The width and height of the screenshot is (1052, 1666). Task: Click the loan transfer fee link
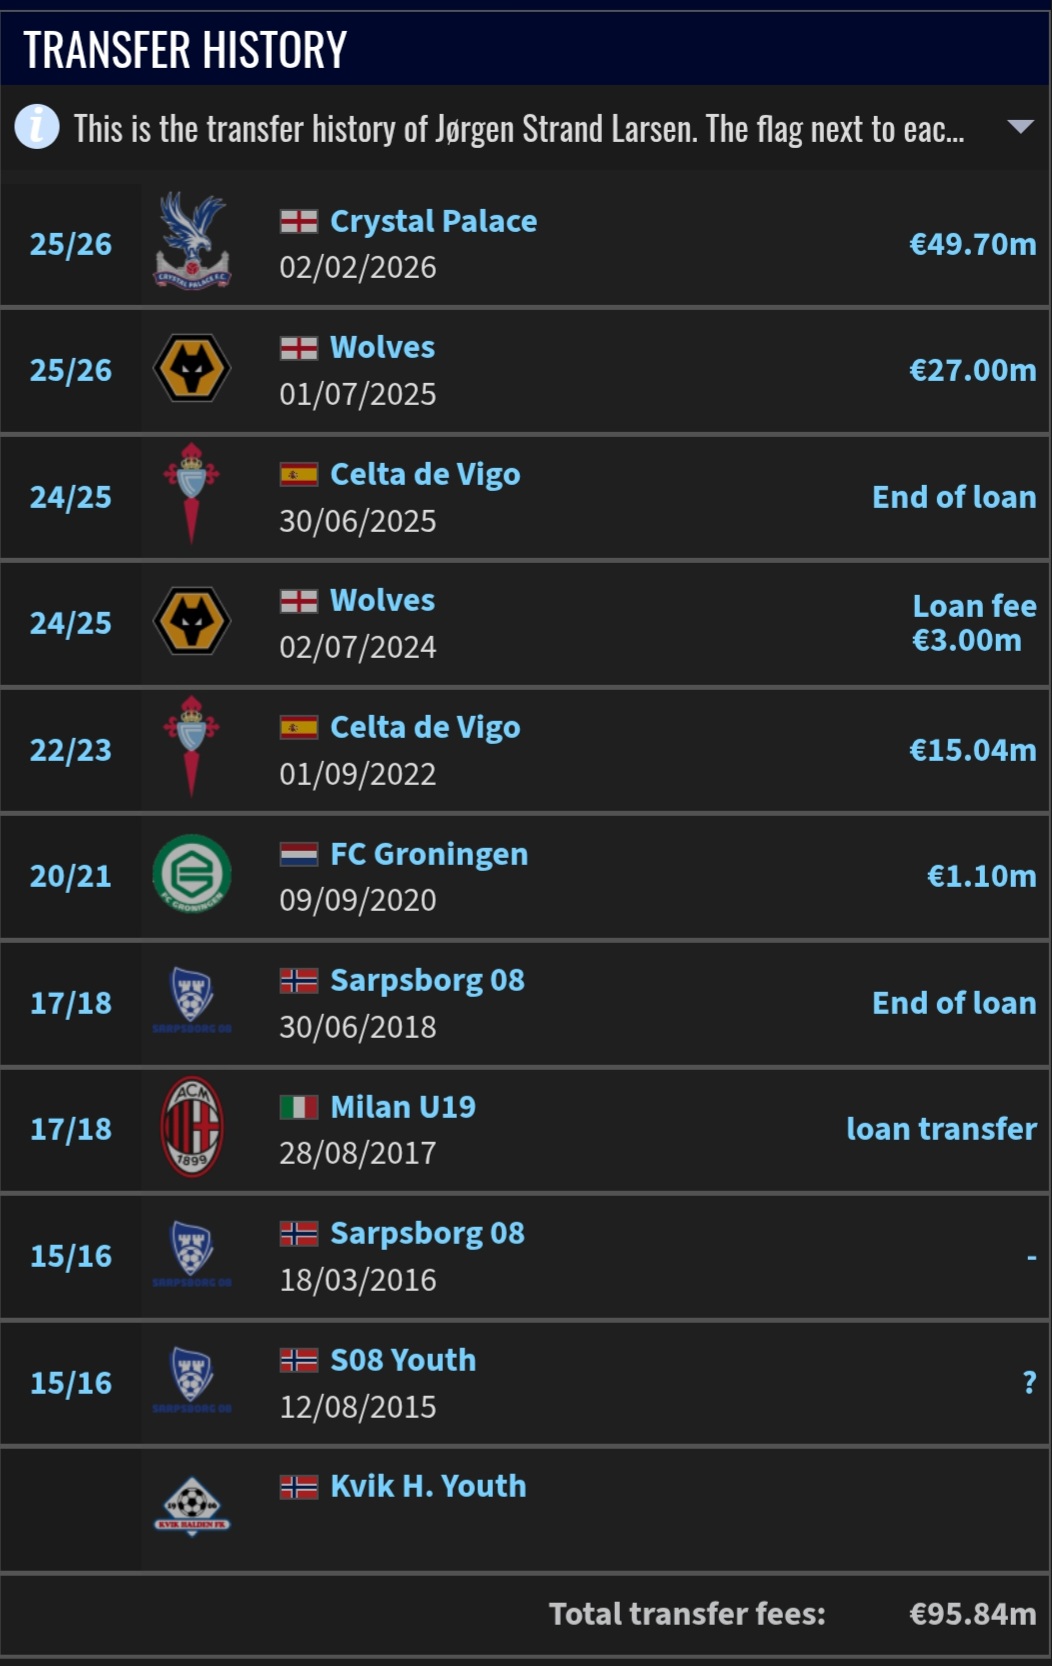(x=941, y=1129)
